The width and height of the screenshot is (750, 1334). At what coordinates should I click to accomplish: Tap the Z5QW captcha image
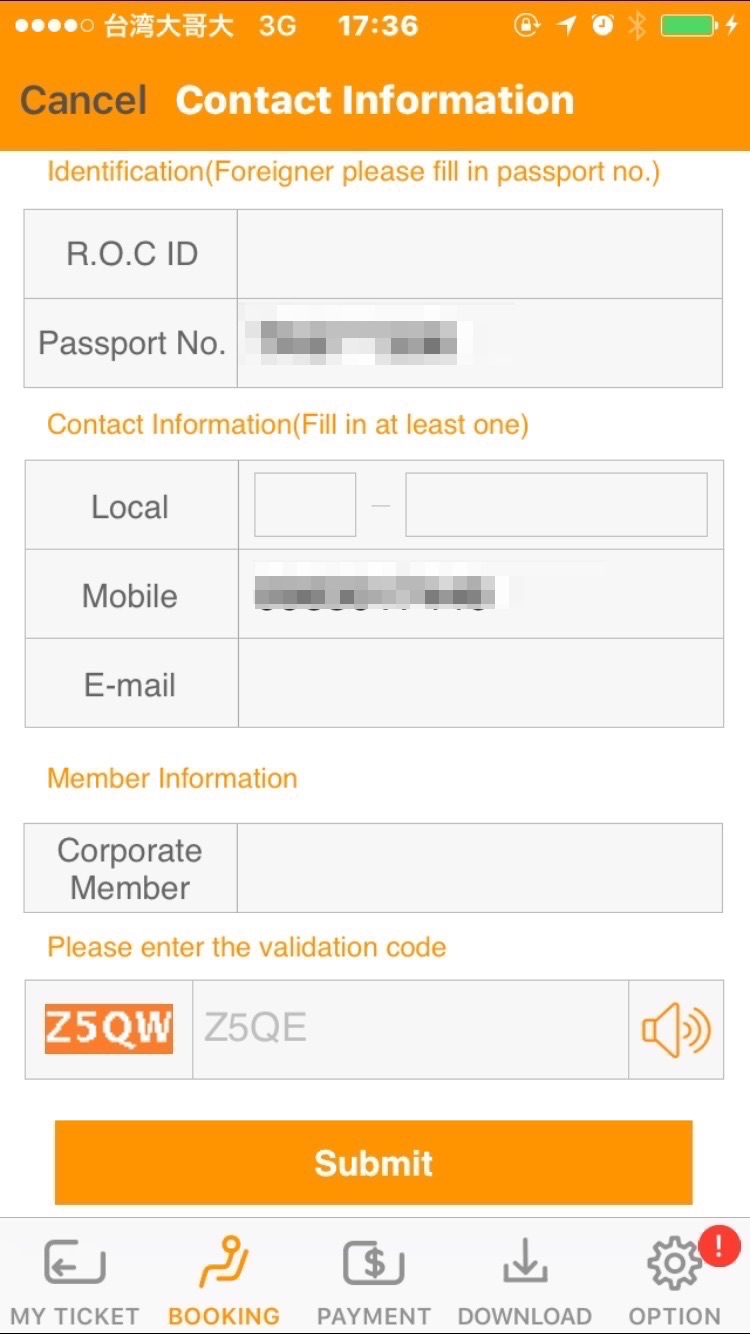click(109, 1029)
